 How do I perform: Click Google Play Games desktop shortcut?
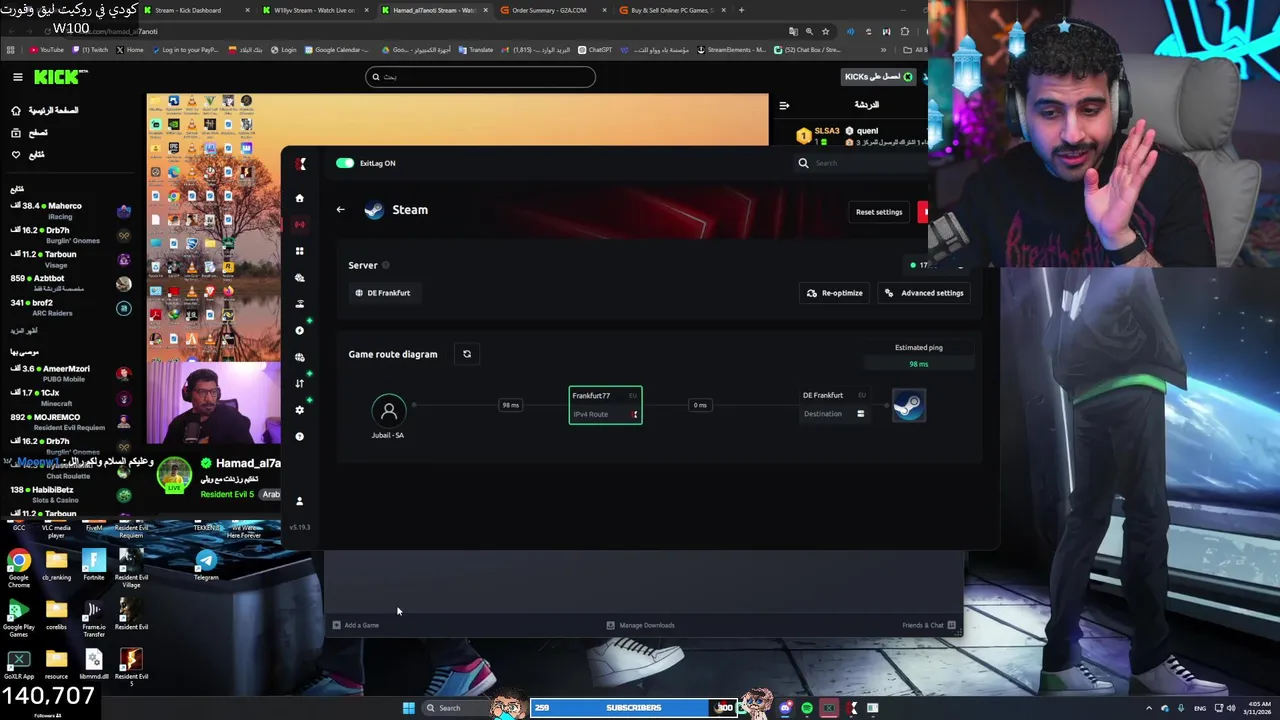point(18,618)
